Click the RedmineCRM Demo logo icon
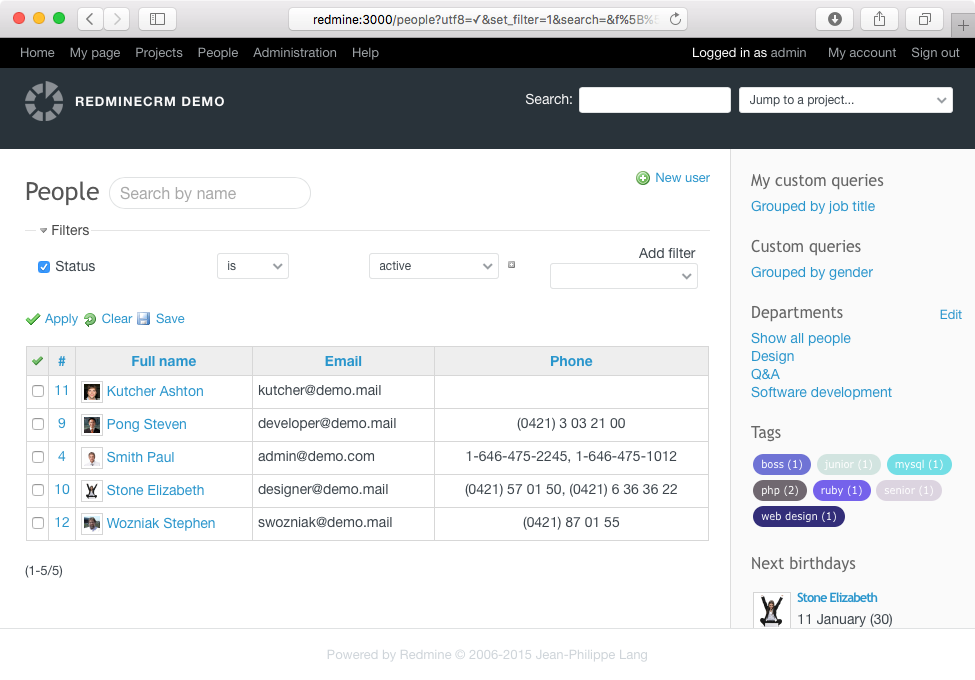The image size is (975, 680). 44,101
